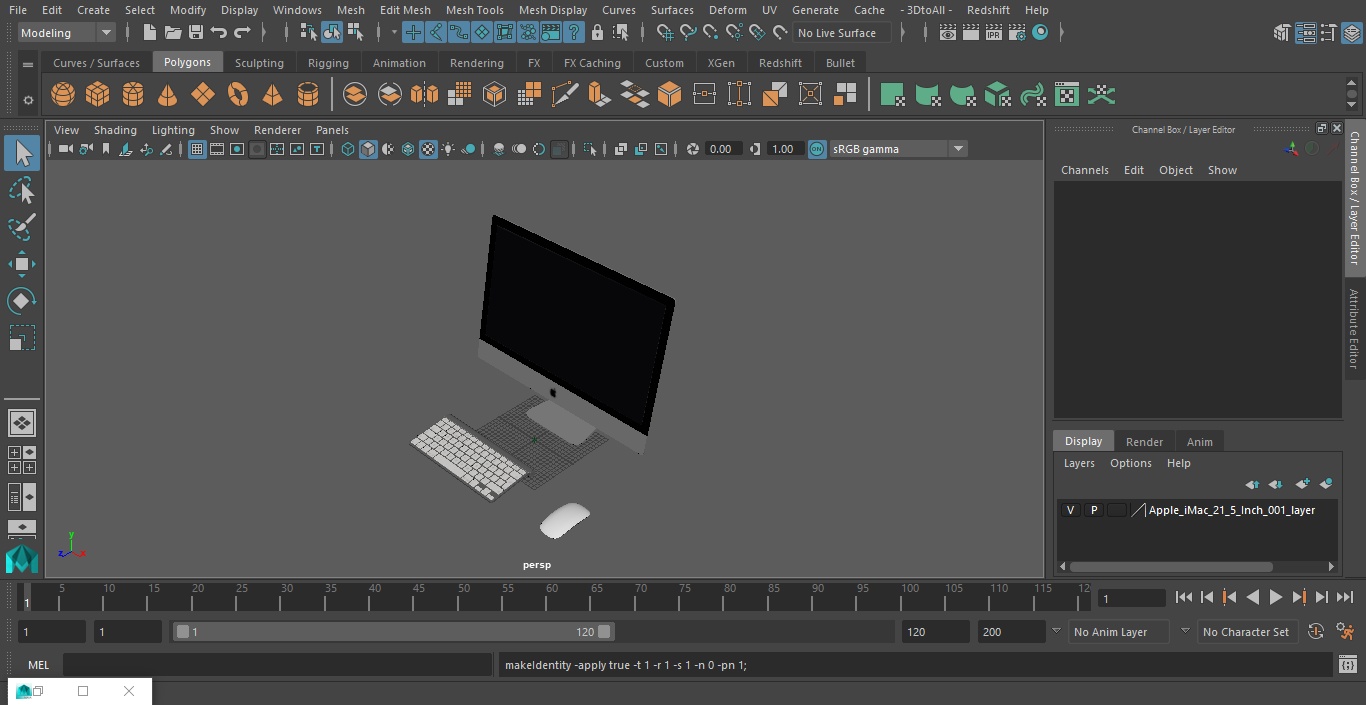Go to the start of playback range

coord(1184,597)
